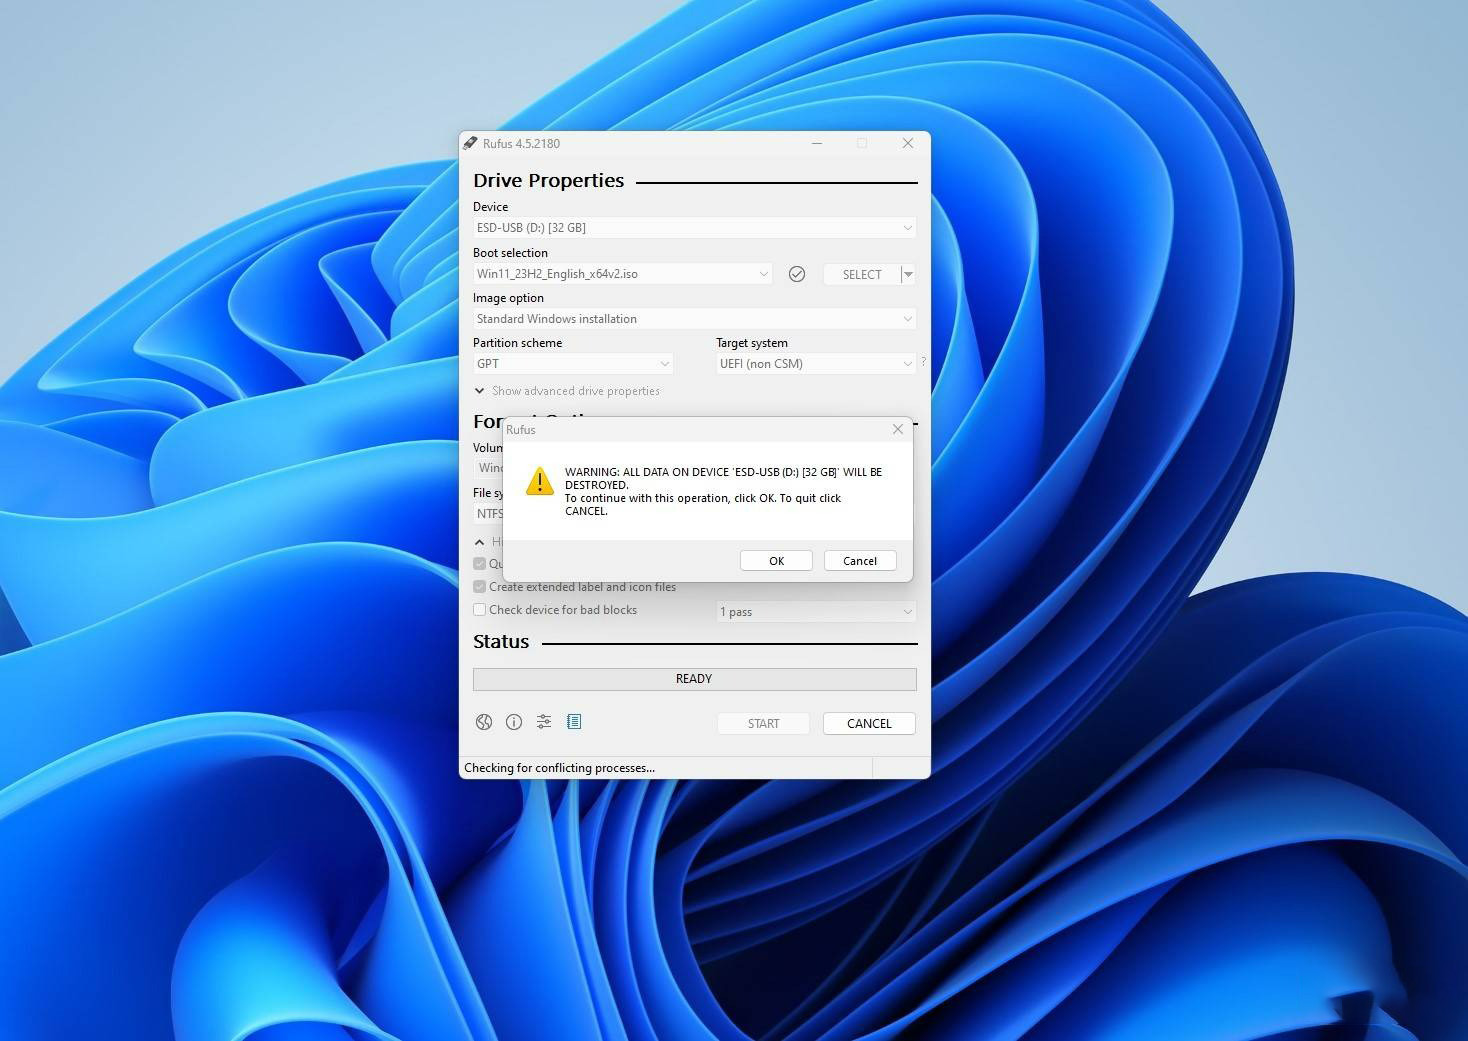Collapse the advanced format options chevron
The height and width of the screenshot is (1041, 1468).
coord(480,542)
